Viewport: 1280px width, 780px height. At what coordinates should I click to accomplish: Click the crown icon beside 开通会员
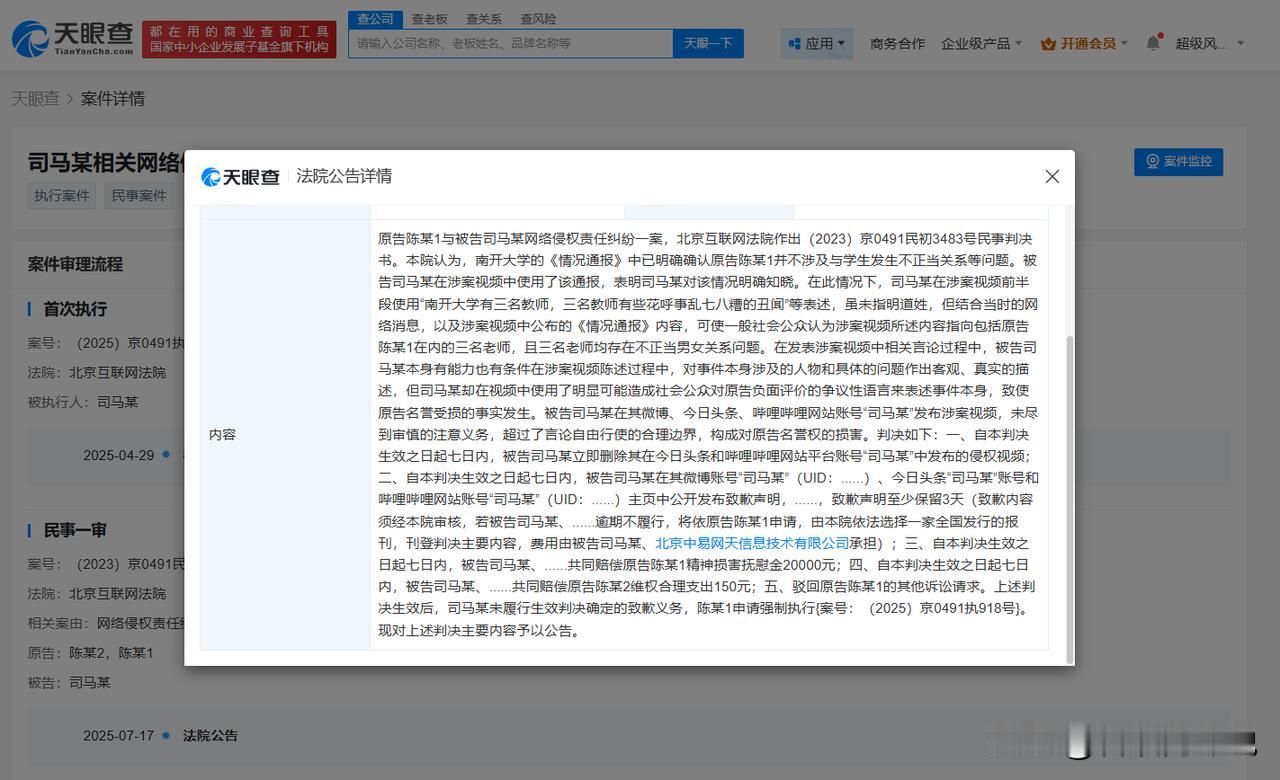1048,44
